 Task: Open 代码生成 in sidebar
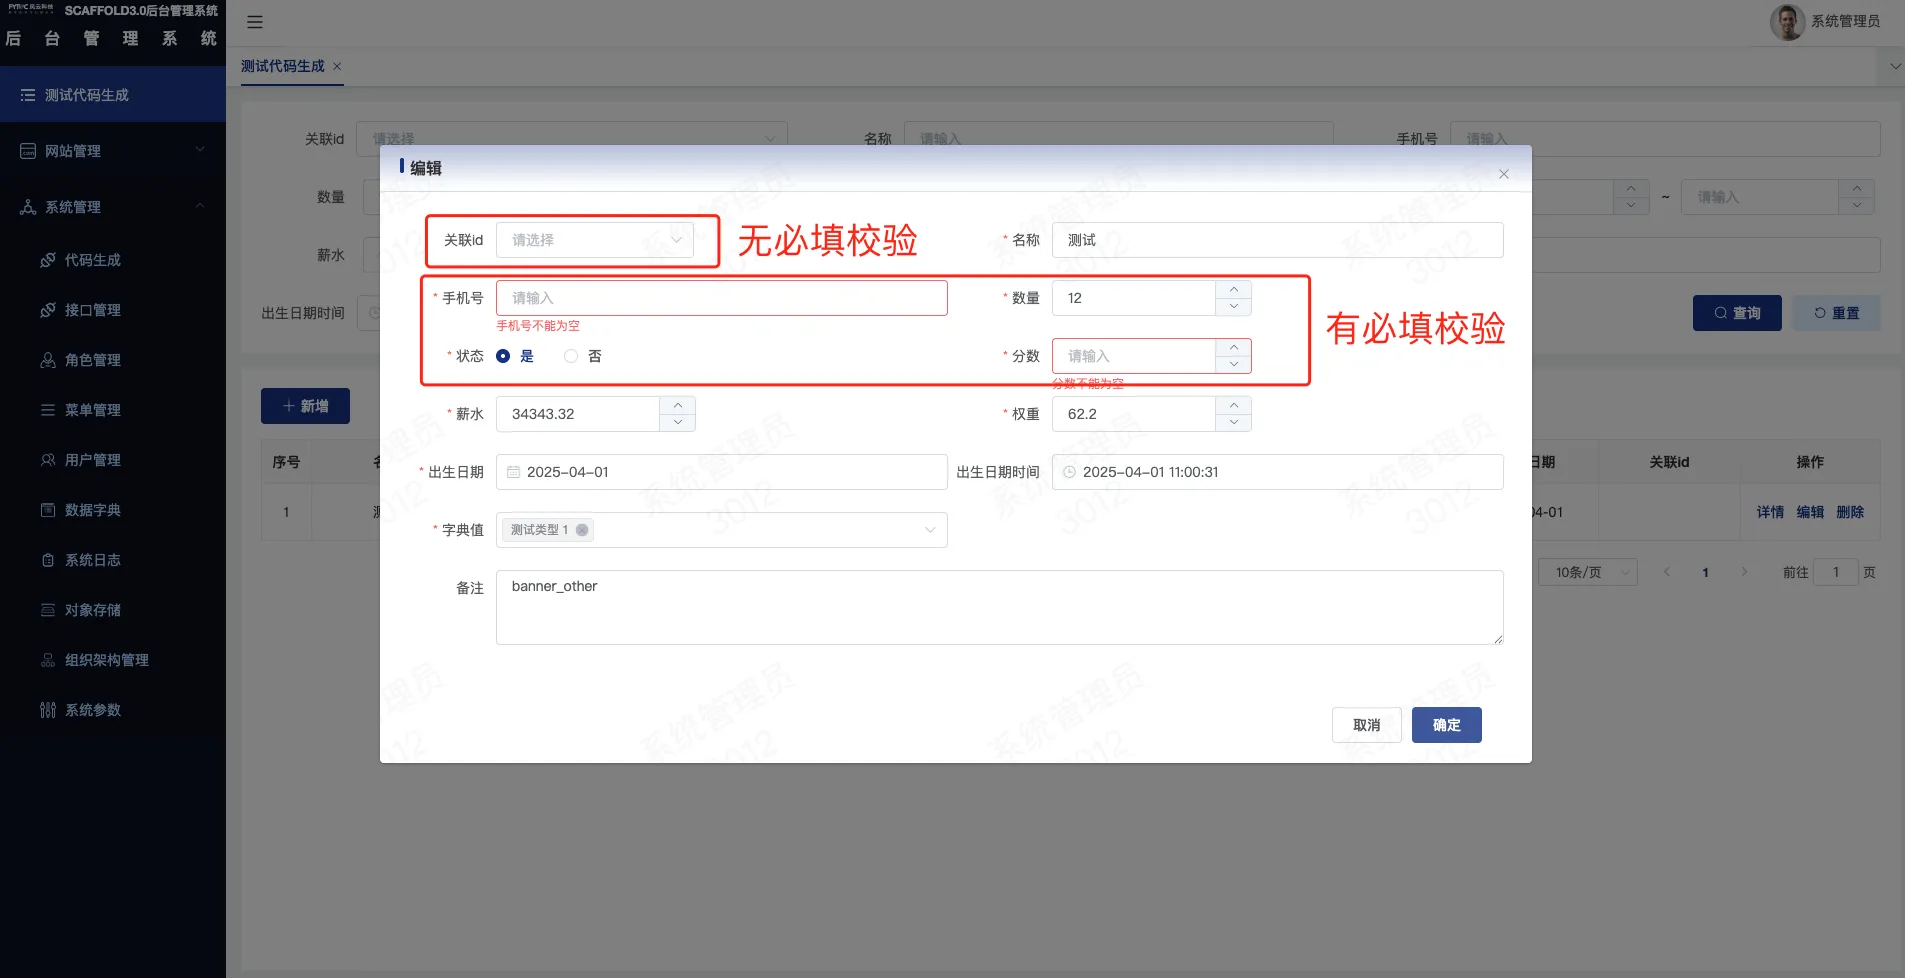[x=92, y=260]
